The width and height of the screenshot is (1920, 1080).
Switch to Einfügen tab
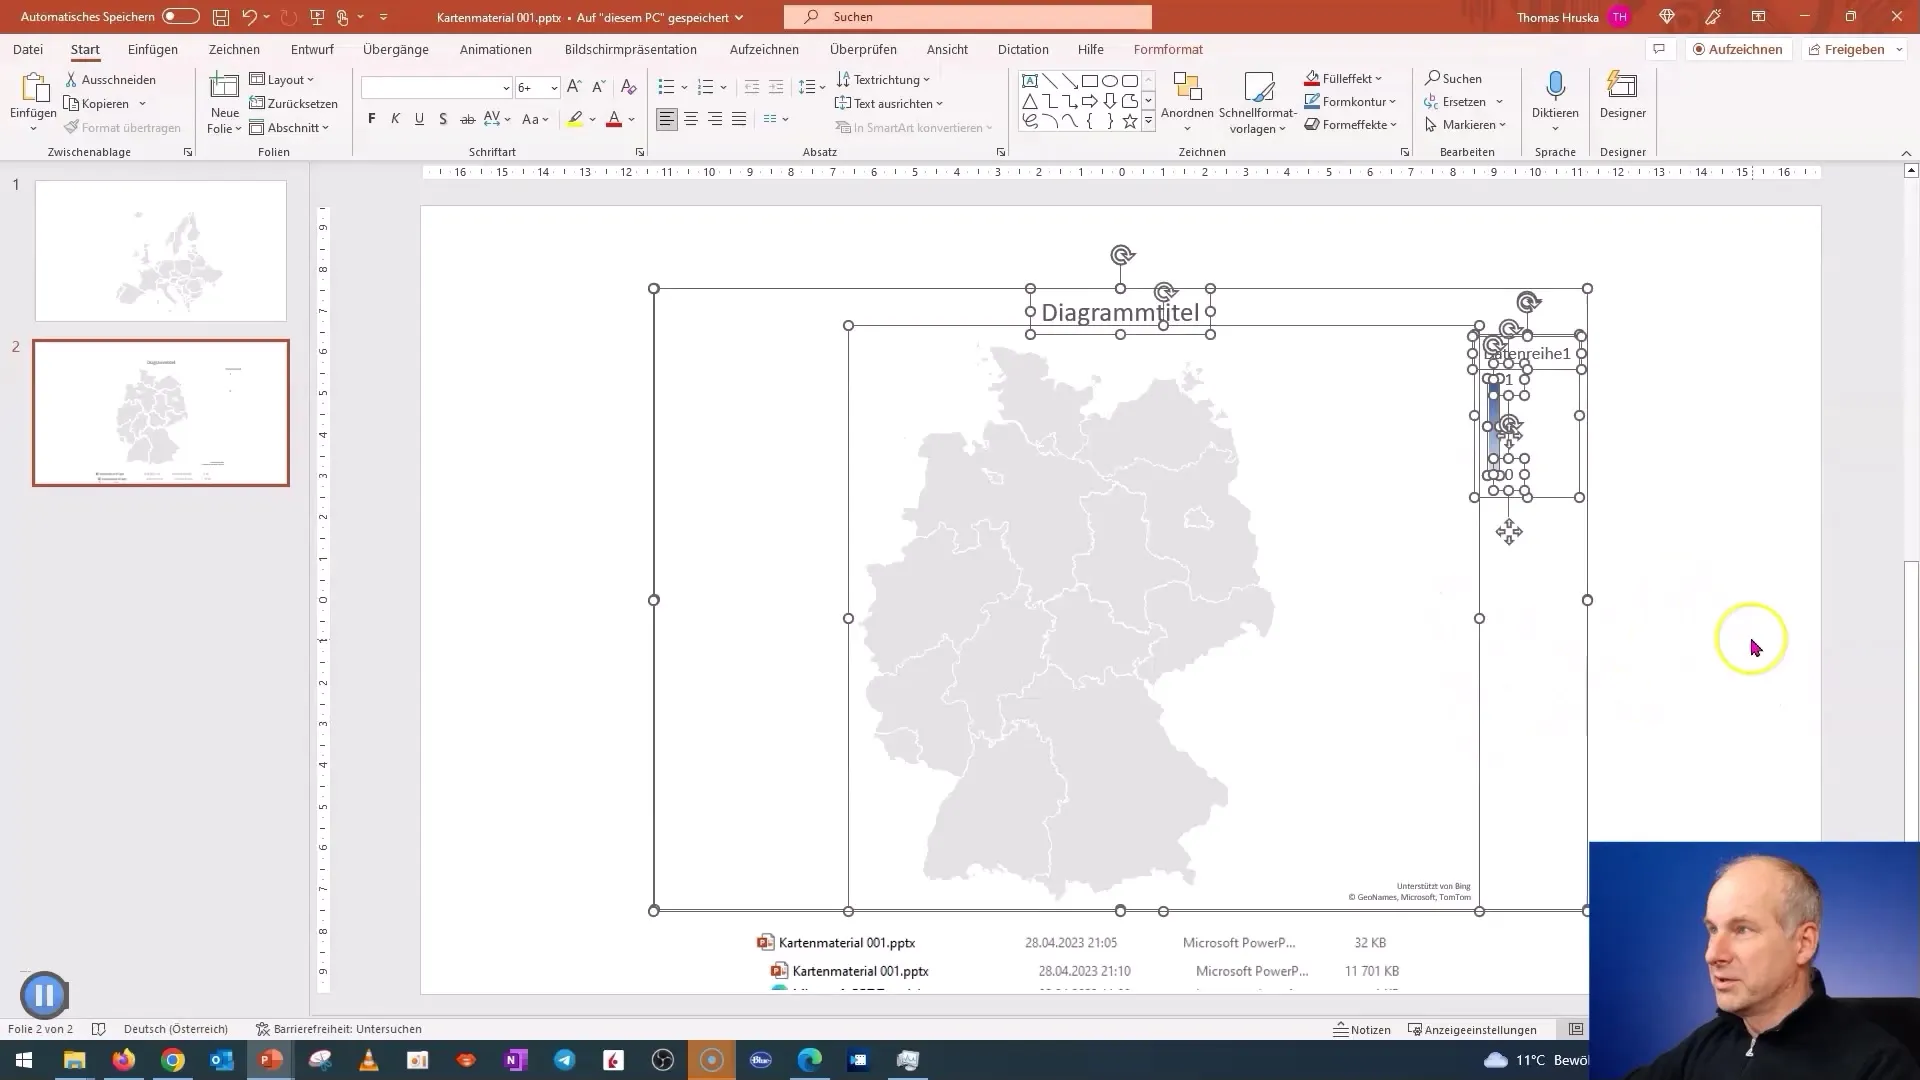pos(153,49)
